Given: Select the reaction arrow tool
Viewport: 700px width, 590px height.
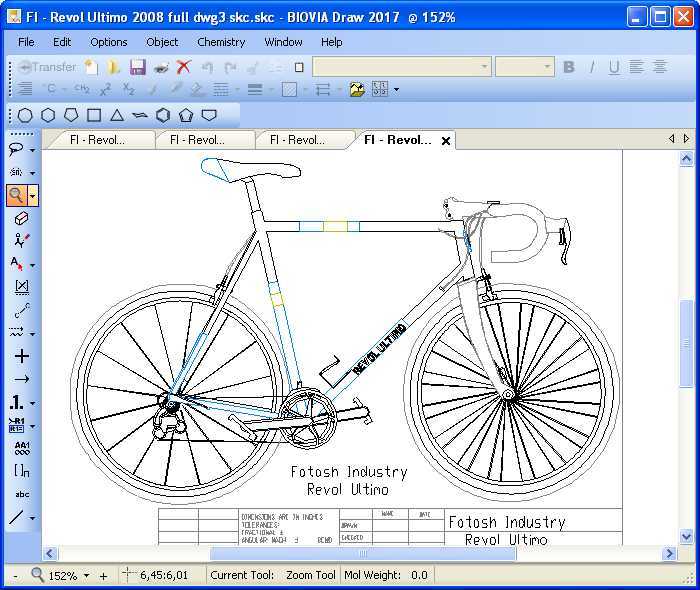Looking at the screenshot, I should [x=21, y=379].
